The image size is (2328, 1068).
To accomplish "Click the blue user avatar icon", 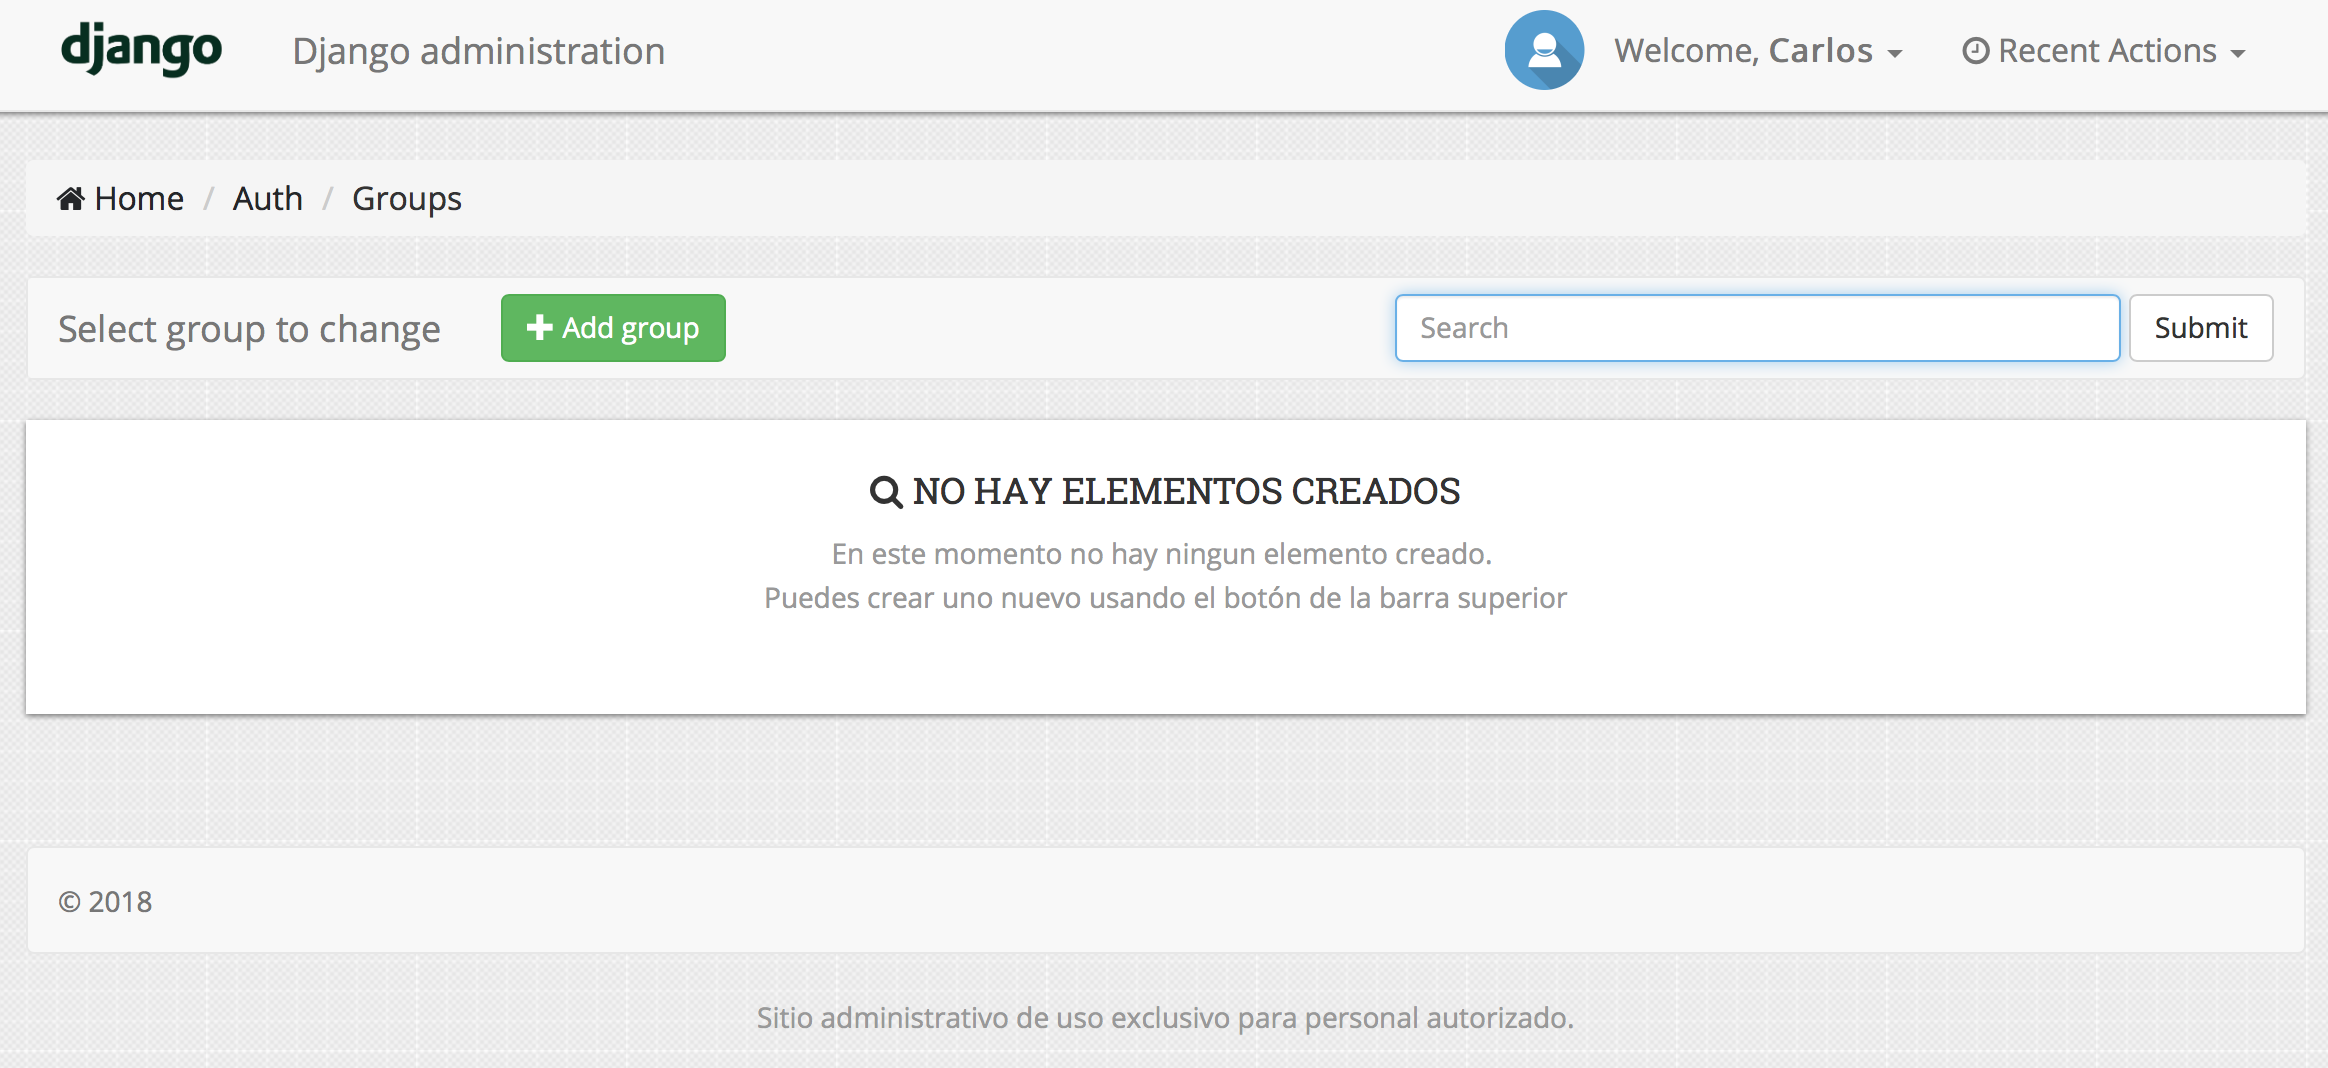I will [x=1544, y=50].
